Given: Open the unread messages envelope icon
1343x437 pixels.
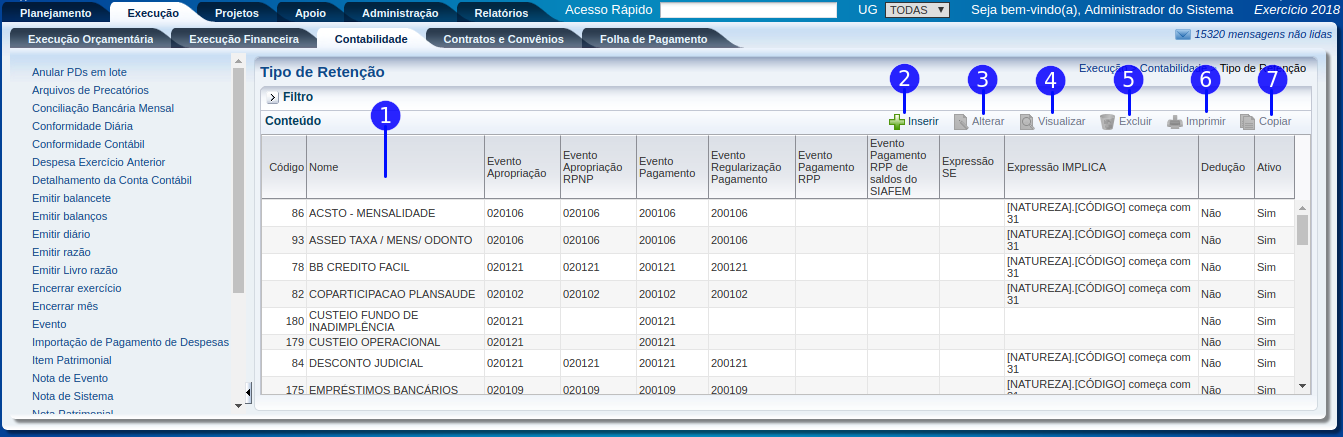Looking at the screenshot, I should coord(1183,35).
